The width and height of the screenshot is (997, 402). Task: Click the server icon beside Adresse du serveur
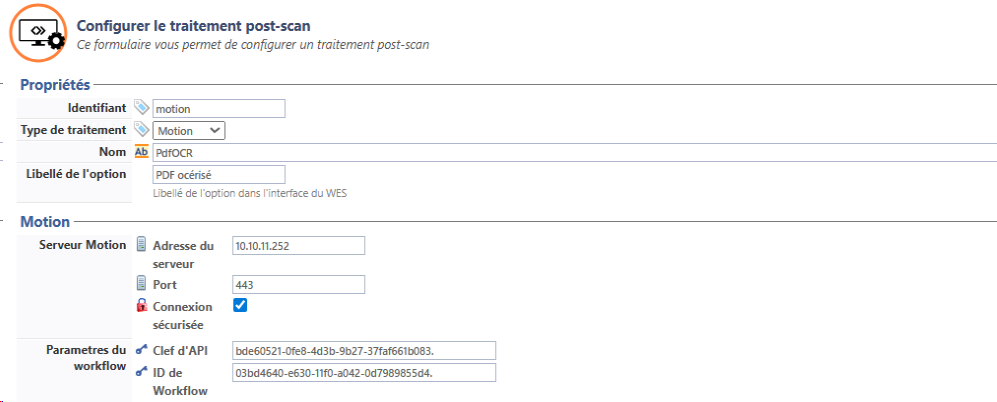[141, 245]
